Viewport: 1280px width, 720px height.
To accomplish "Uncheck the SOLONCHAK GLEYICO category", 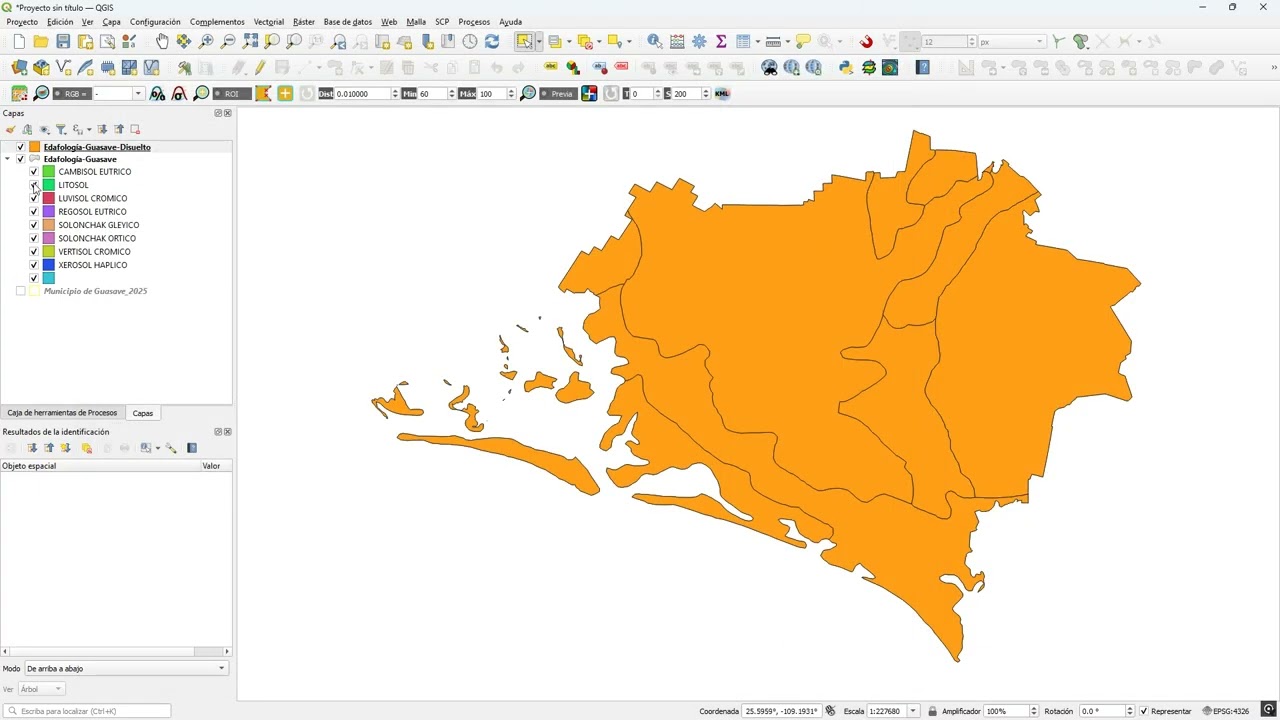I will coord(34,225).
